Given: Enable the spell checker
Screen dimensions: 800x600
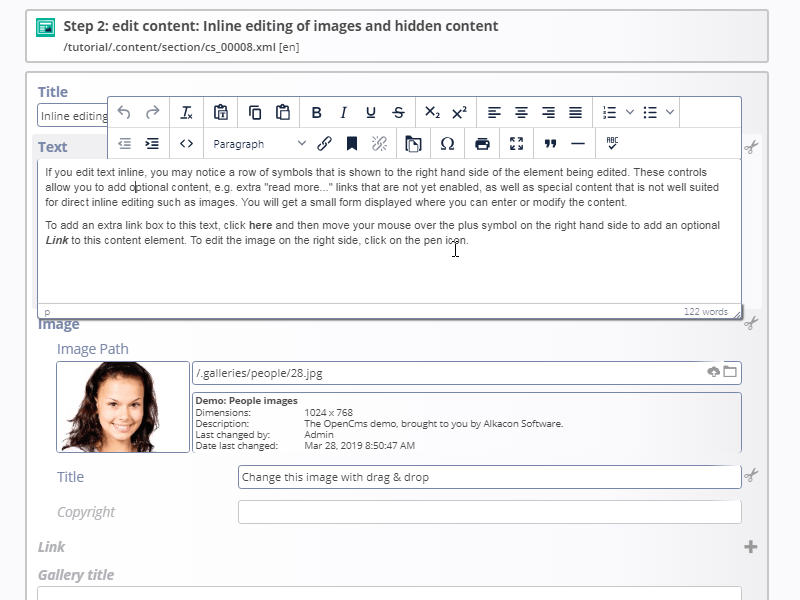Looking at the screenshot, I should [611, 144].
